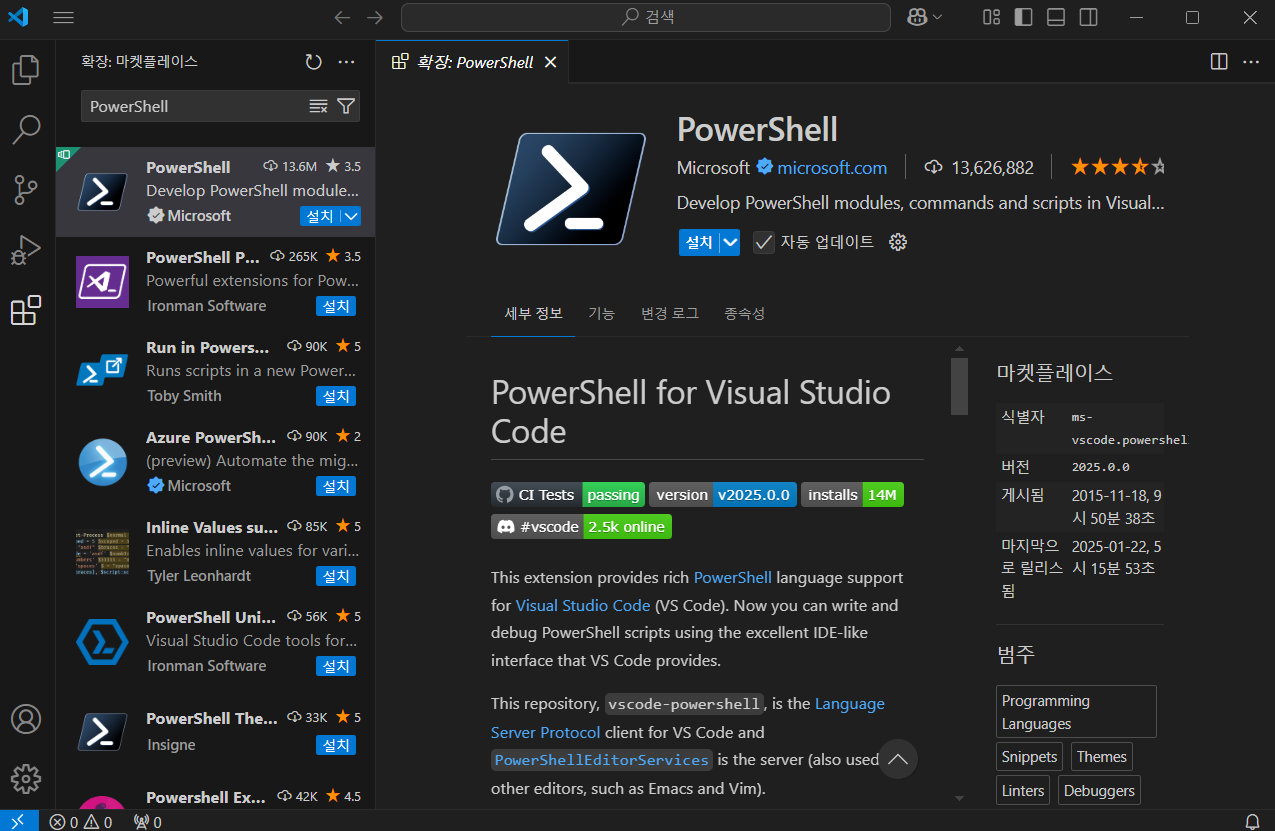Refresh the marketplace extensions list
Screen dimensions: 1275x831
[x=314, y=62]
